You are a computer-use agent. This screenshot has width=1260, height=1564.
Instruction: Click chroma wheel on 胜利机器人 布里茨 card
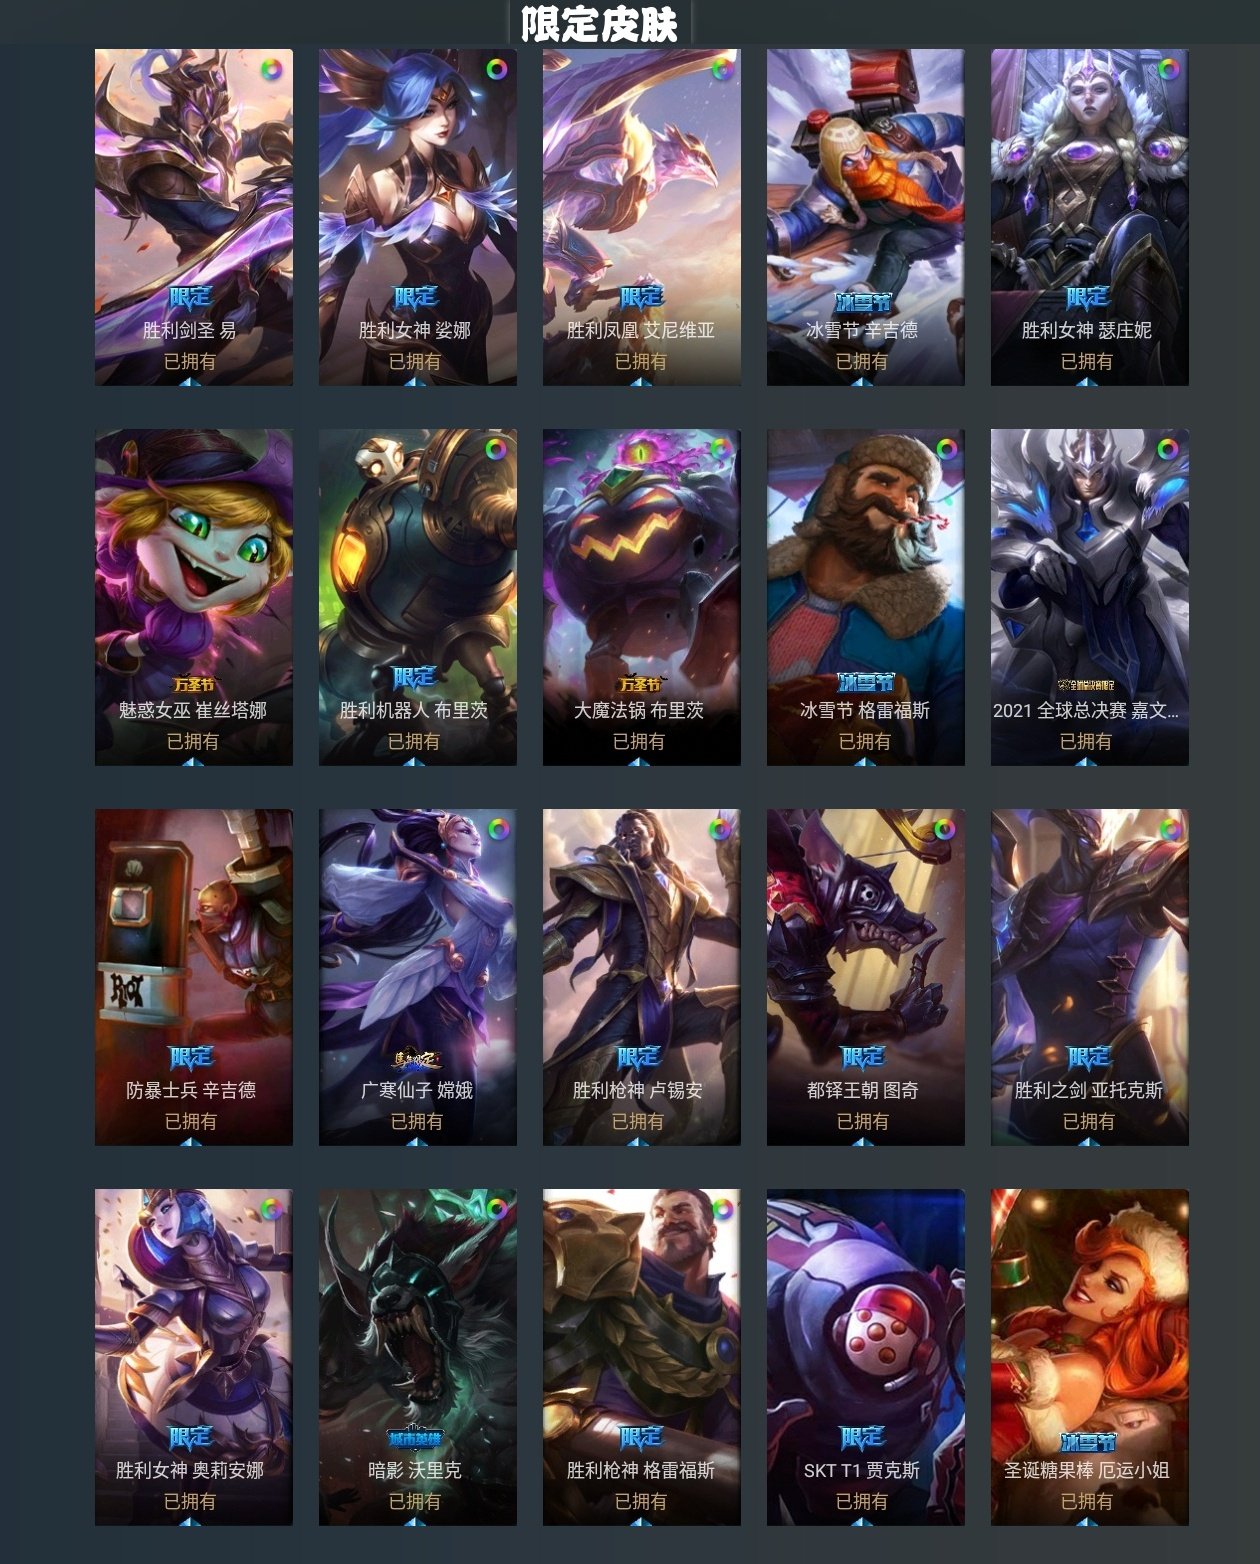[496, 449]
